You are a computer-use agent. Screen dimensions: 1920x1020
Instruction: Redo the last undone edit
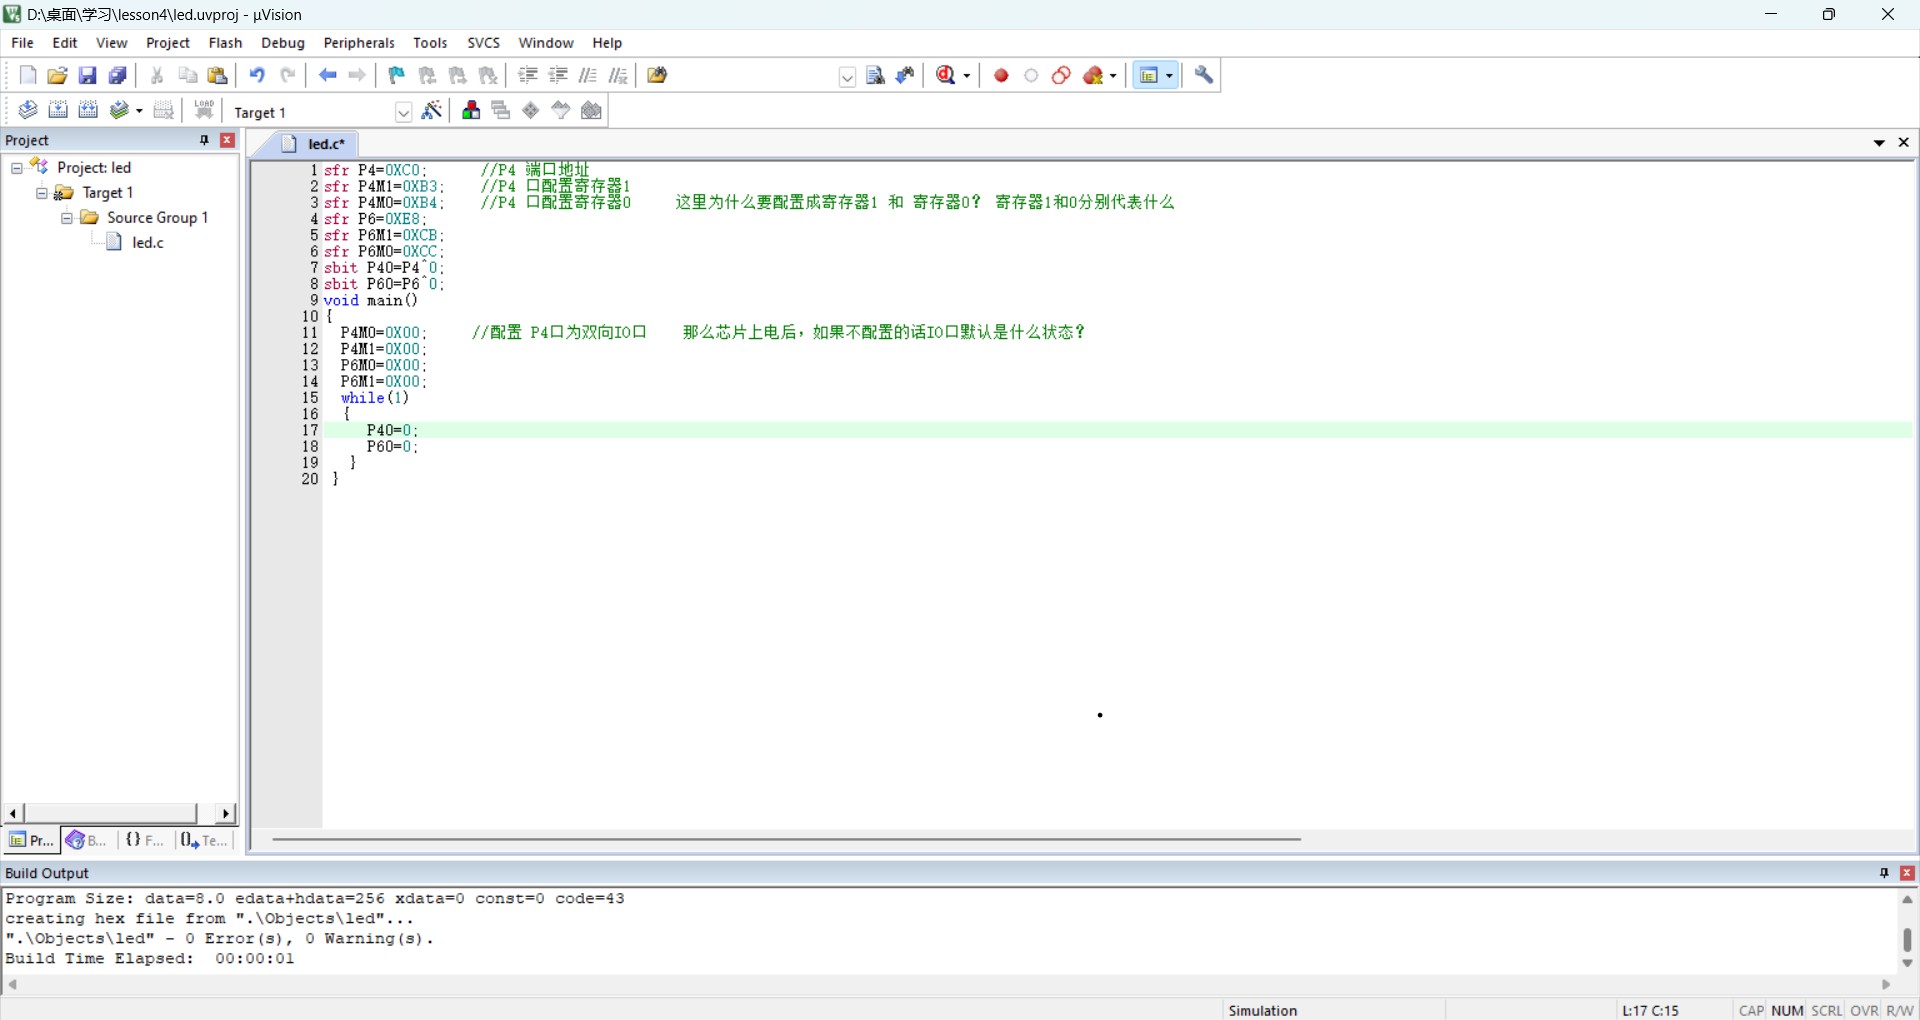pyautogui.click(x=288, y=75)
